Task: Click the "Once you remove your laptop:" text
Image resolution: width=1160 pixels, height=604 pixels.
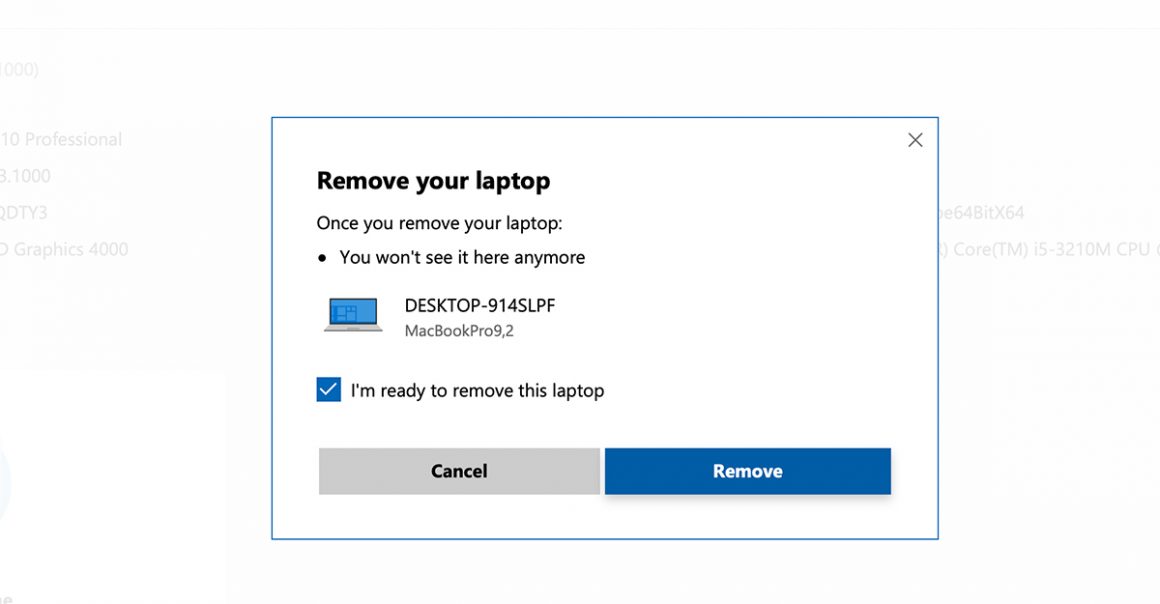Action: point(439,224)
